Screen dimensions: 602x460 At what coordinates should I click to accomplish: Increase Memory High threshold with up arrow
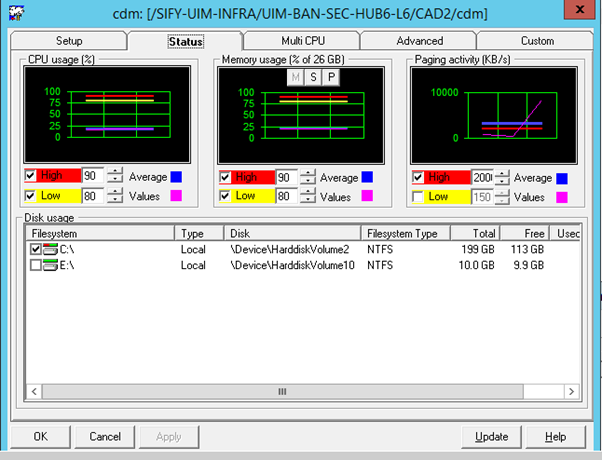pyautogui.click(x=308, y=173)
